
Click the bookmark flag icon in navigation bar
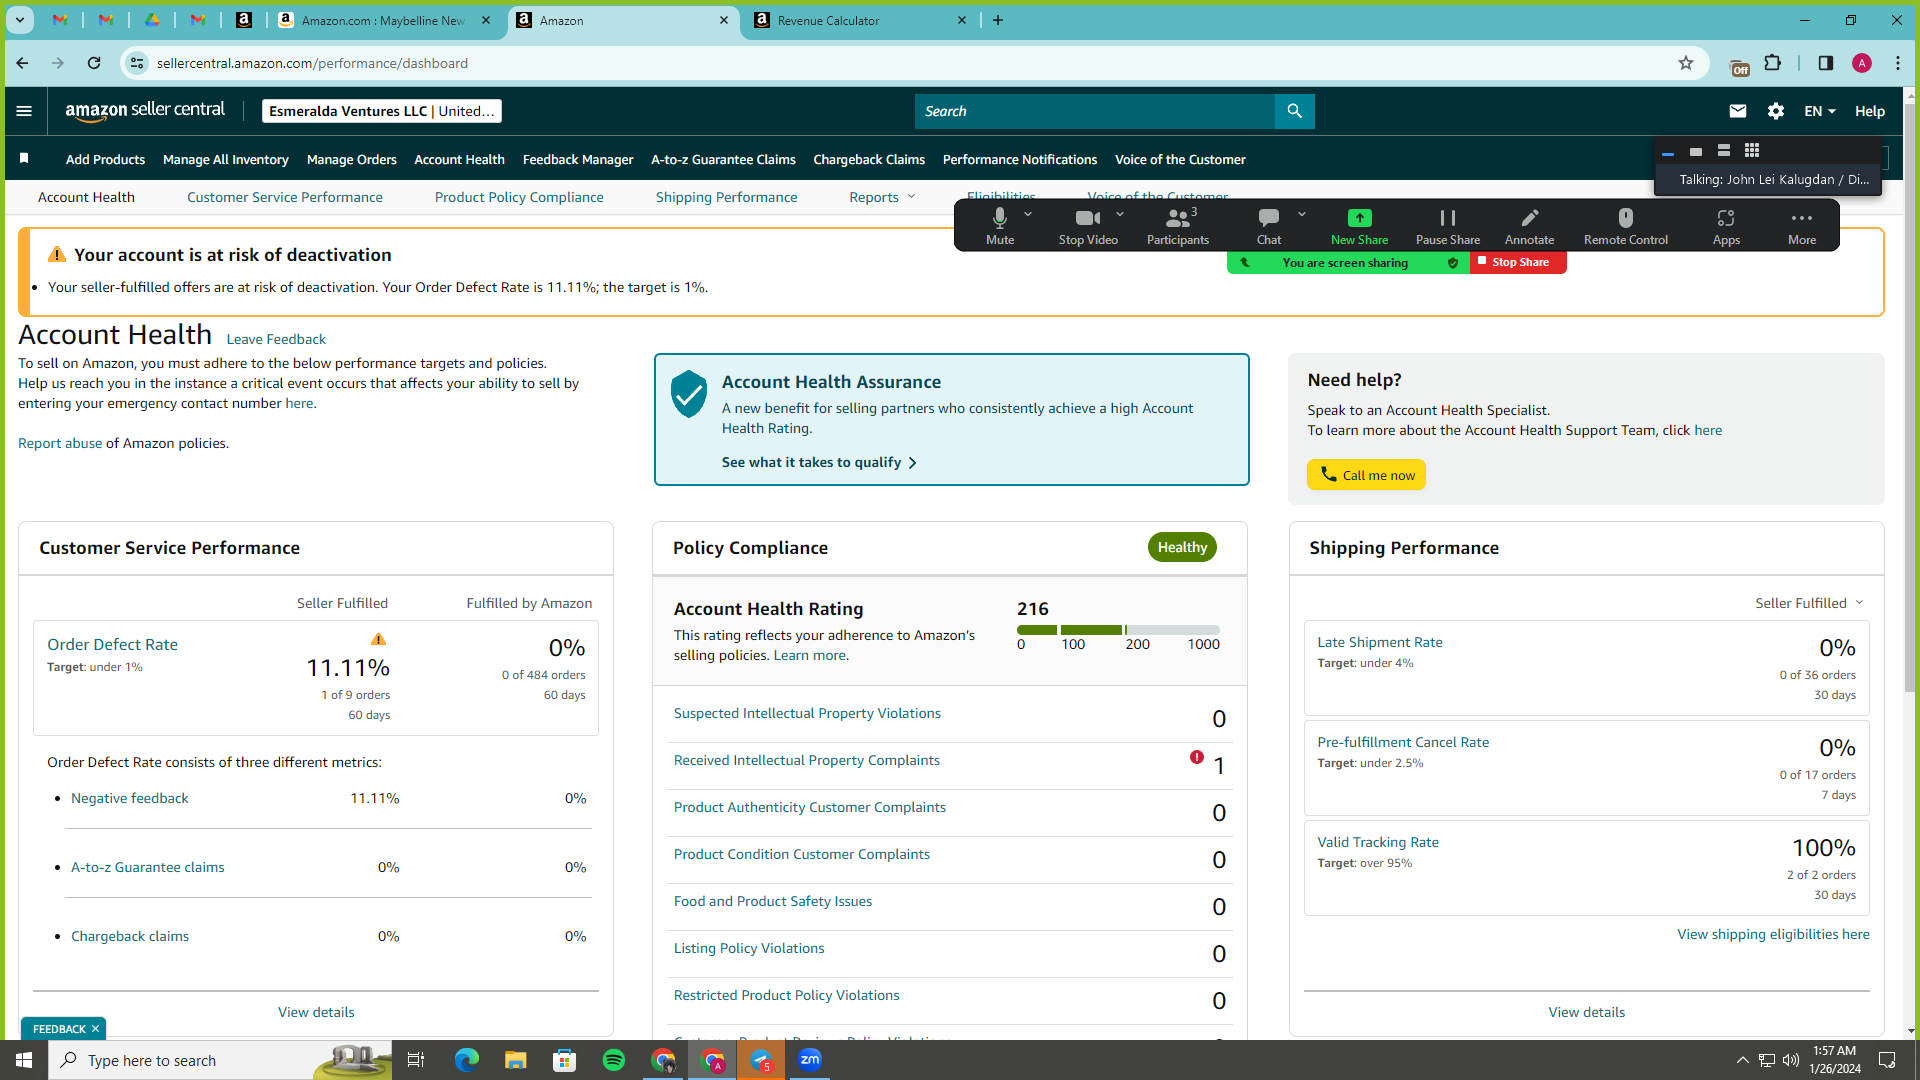[24, 158]
